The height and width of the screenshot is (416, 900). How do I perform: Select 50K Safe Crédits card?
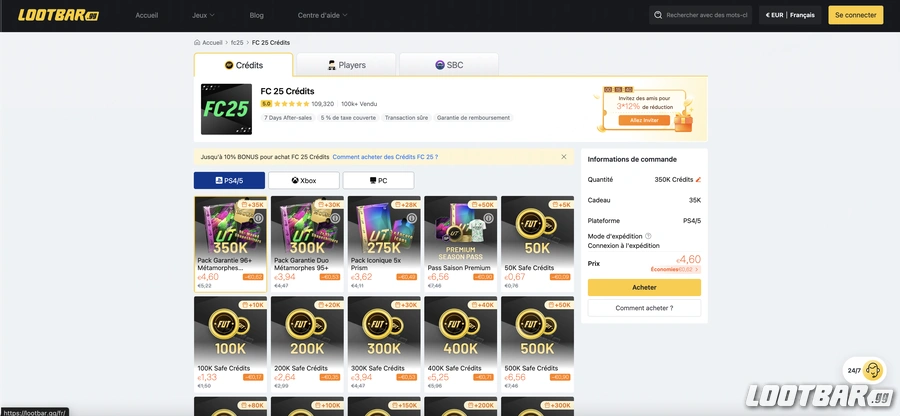537,244
